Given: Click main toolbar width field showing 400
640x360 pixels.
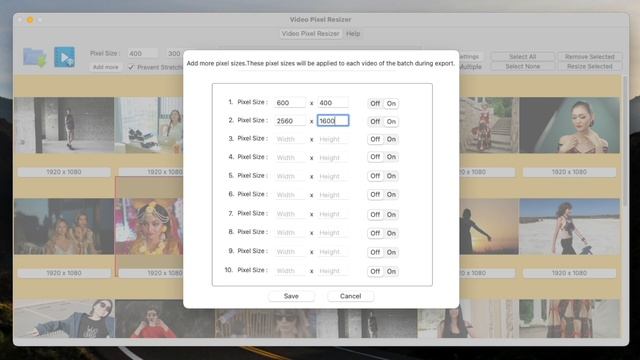Looking at the screenshot, I should (142, 53).
